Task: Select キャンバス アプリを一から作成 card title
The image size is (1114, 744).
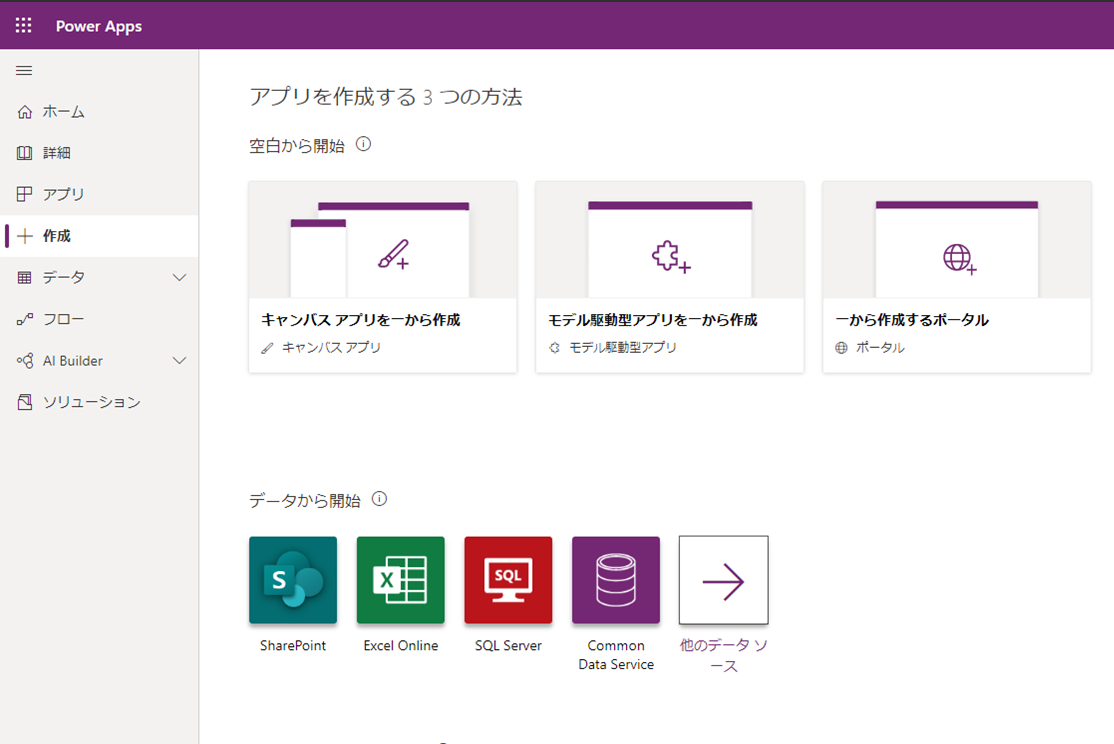Action: 361,320
